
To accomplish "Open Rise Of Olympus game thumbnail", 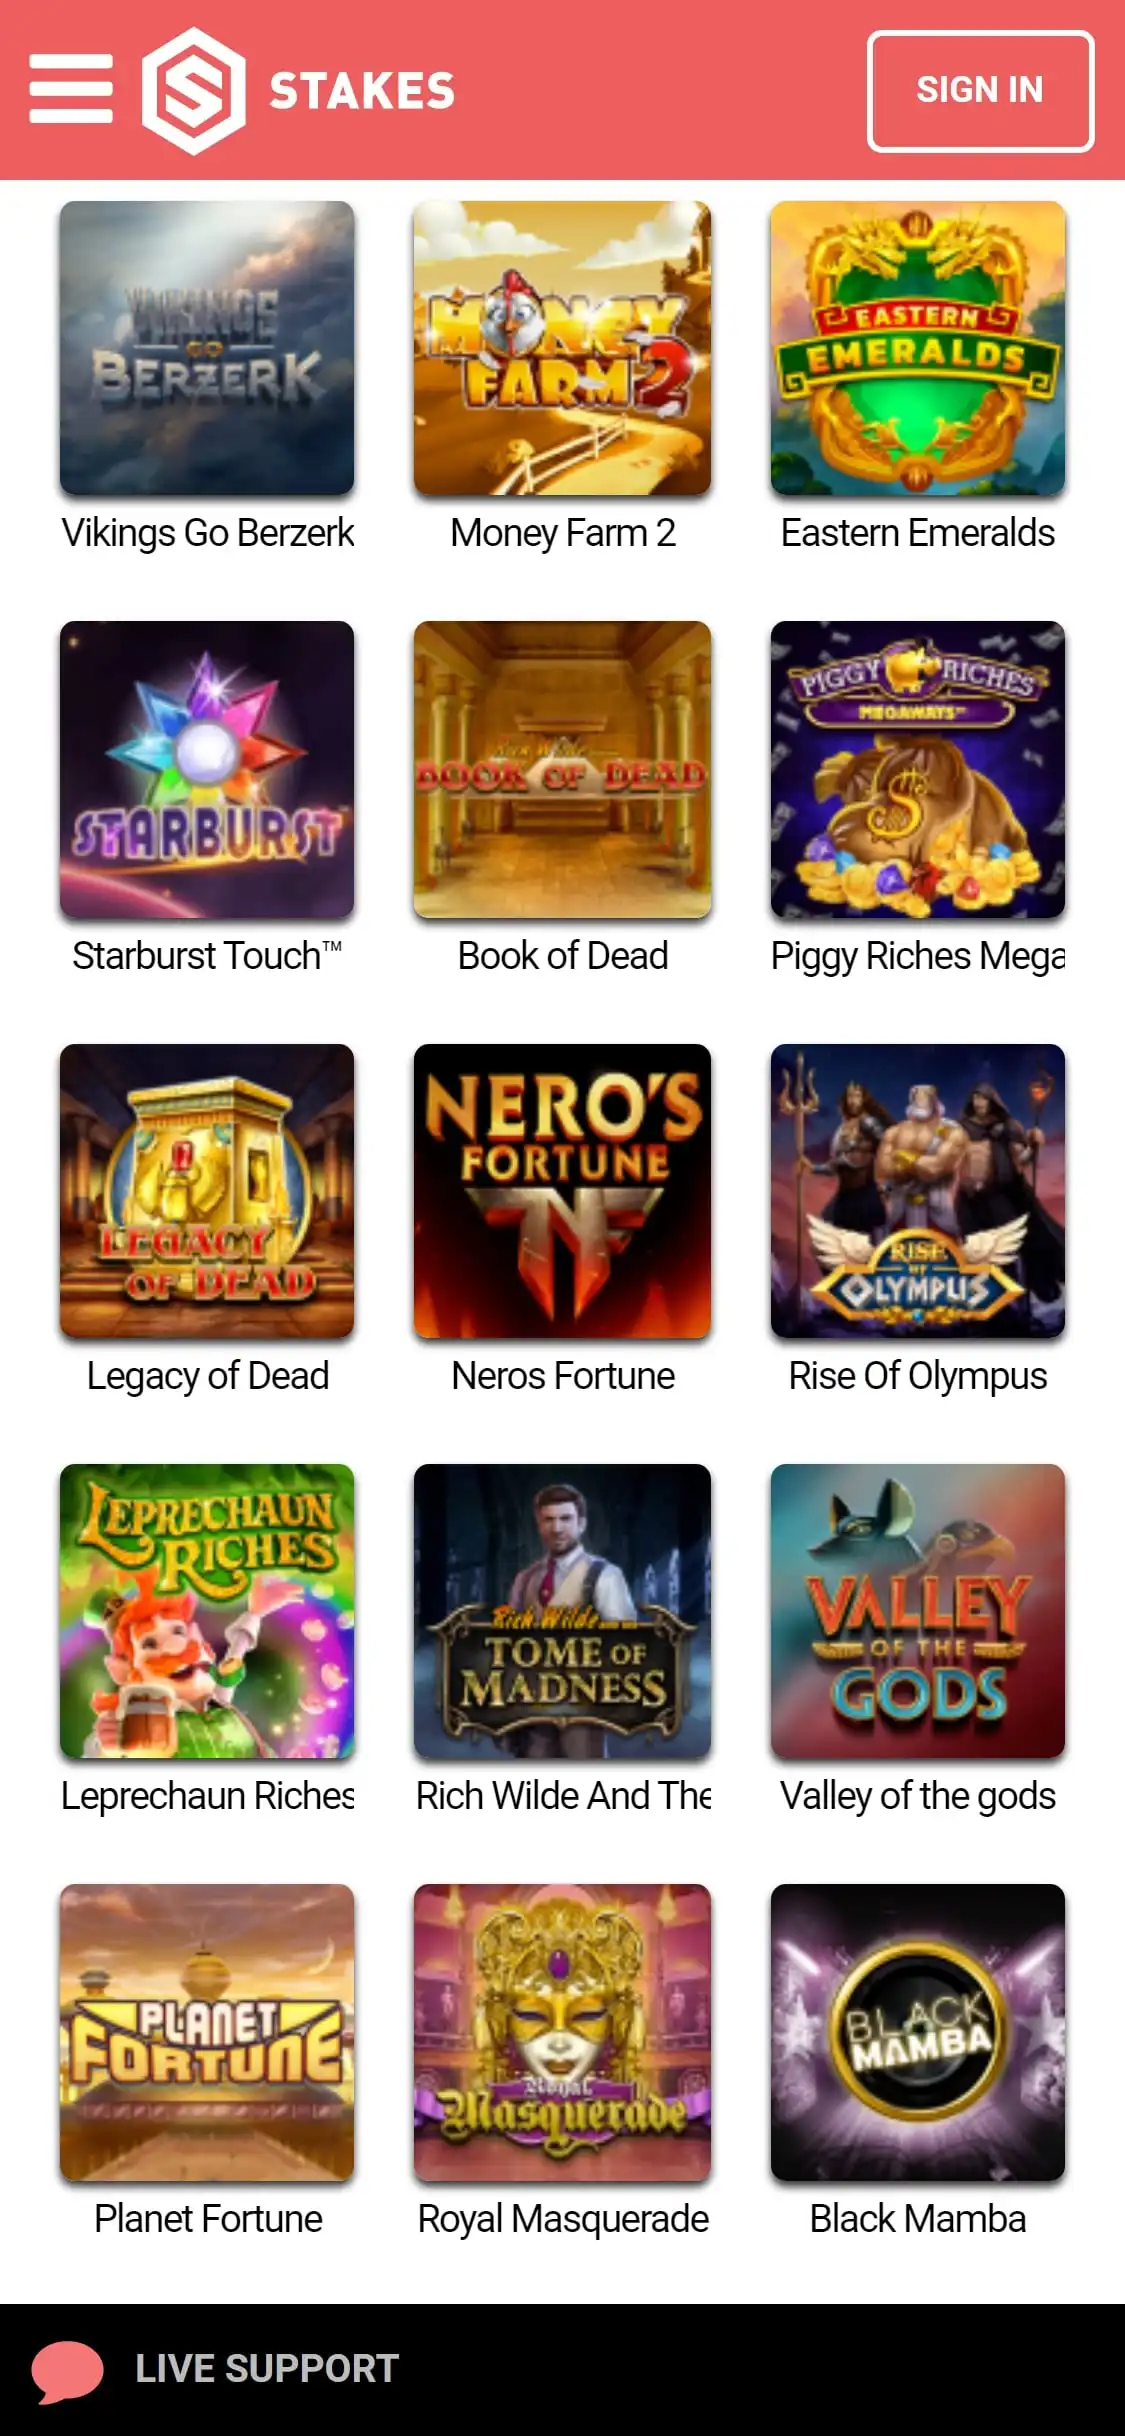I will pos(918,1191).
